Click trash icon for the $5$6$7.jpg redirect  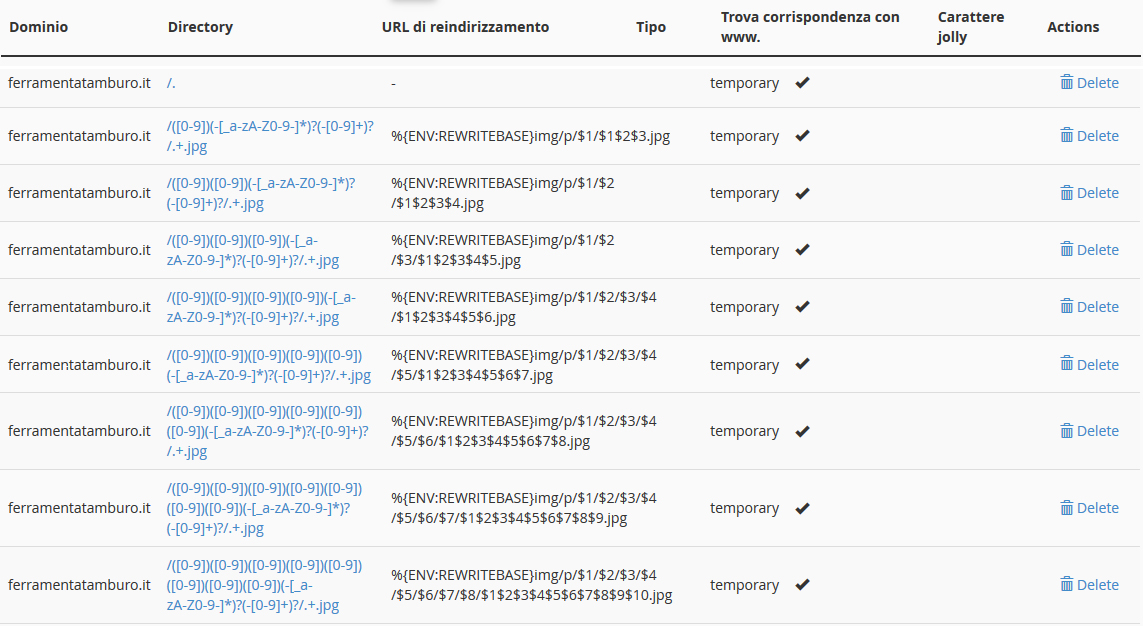[x=1066, y=364]
